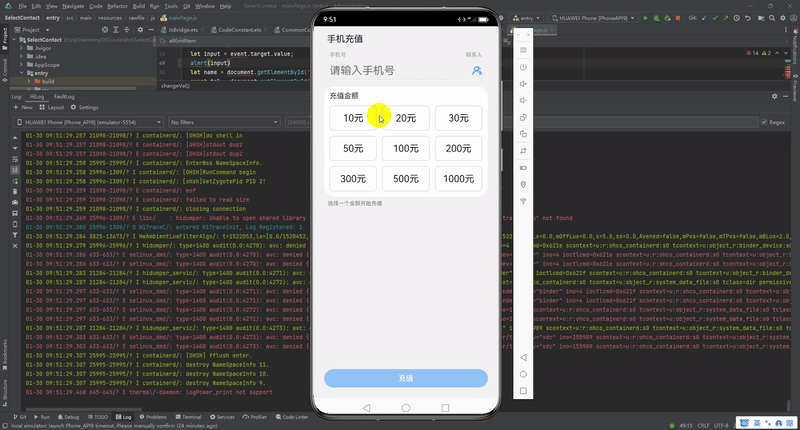Viewport: 800px width, 430px height.
Task: Click collapse all icon in Project panel
Action: pos(127,30)
